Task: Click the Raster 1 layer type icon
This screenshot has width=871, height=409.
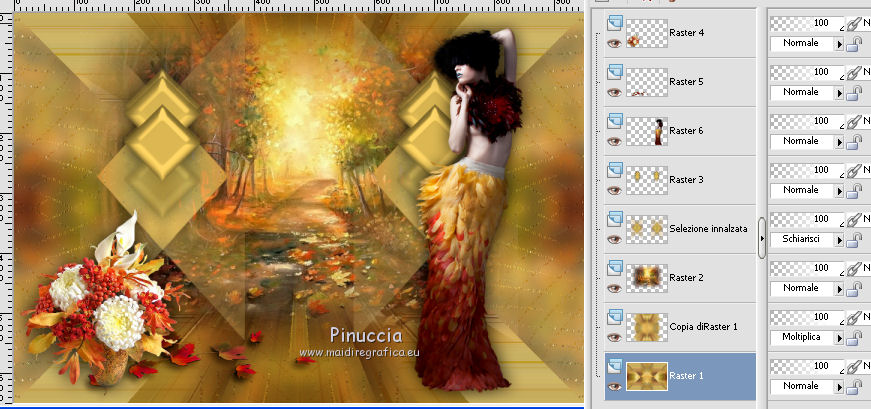Action: pyautogui.click(x=614, y=365)
